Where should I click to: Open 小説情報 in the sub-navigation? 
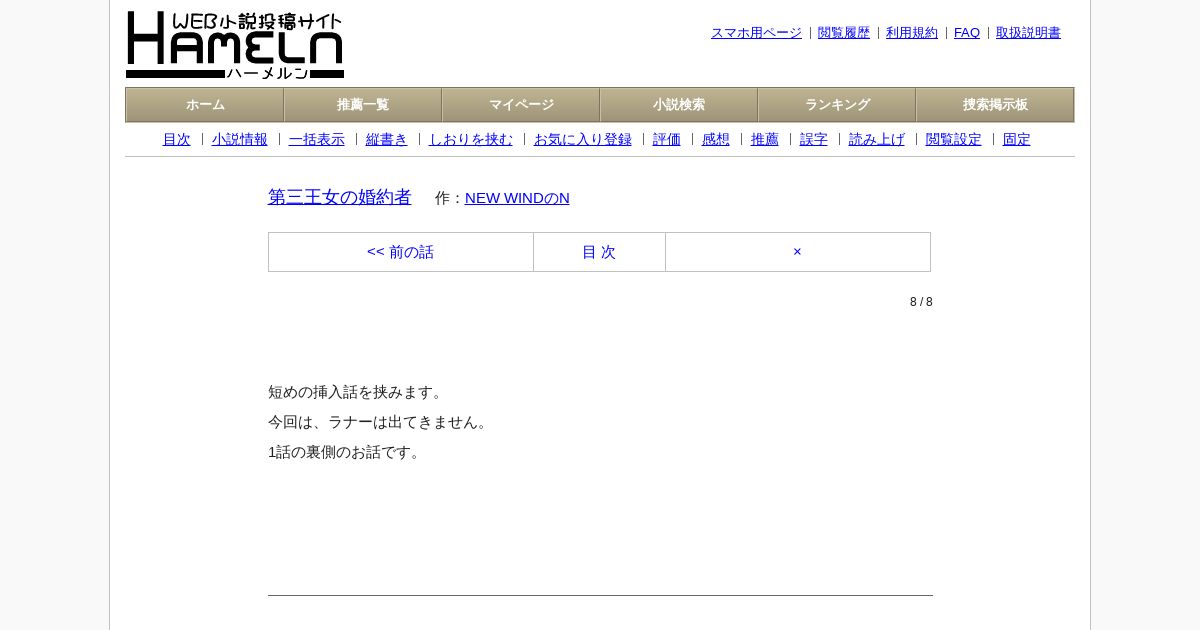coord(240,139)
